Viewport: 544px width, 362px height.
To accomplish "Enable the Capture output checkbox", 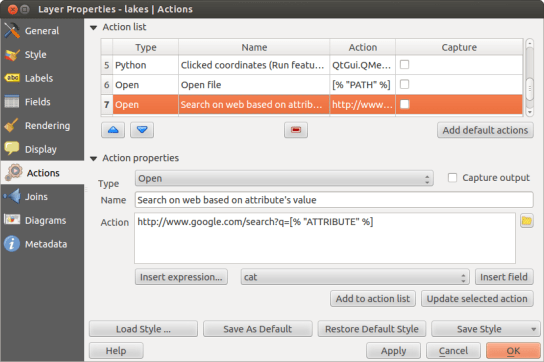I will [452, 178].
